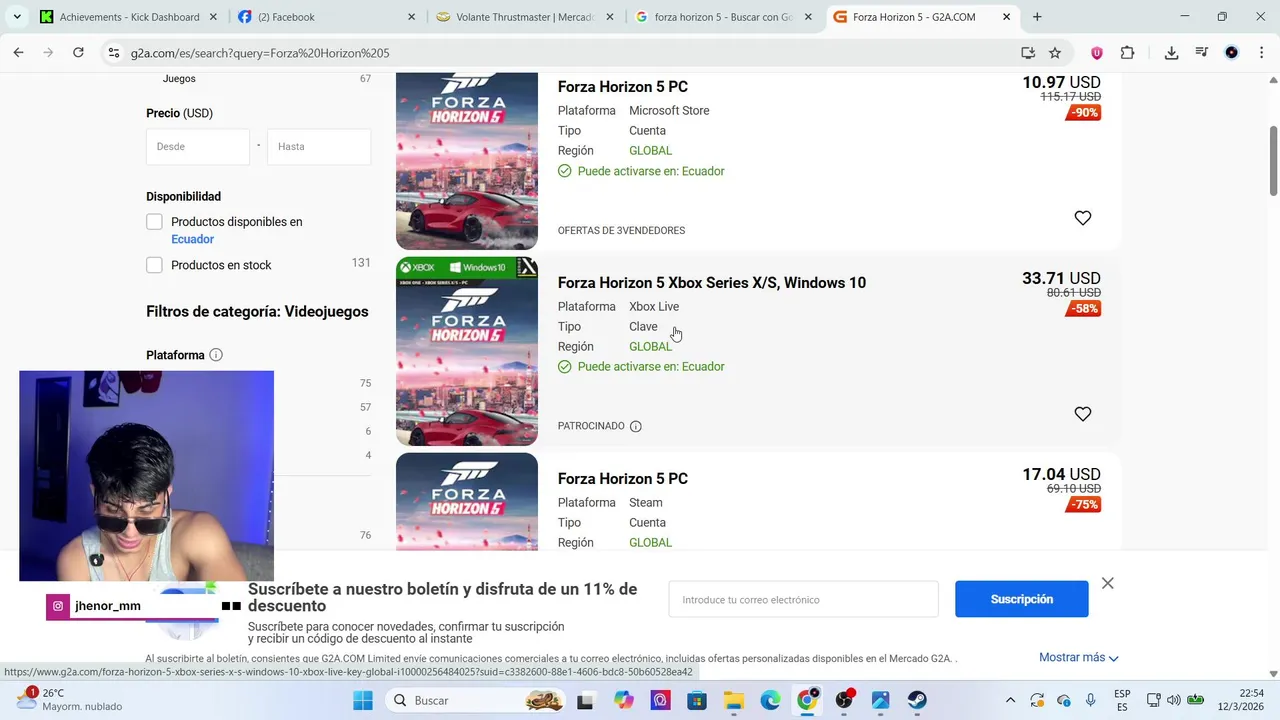
Task: Click the page vertical scrollbar thumb
Action: (1273, 161)
